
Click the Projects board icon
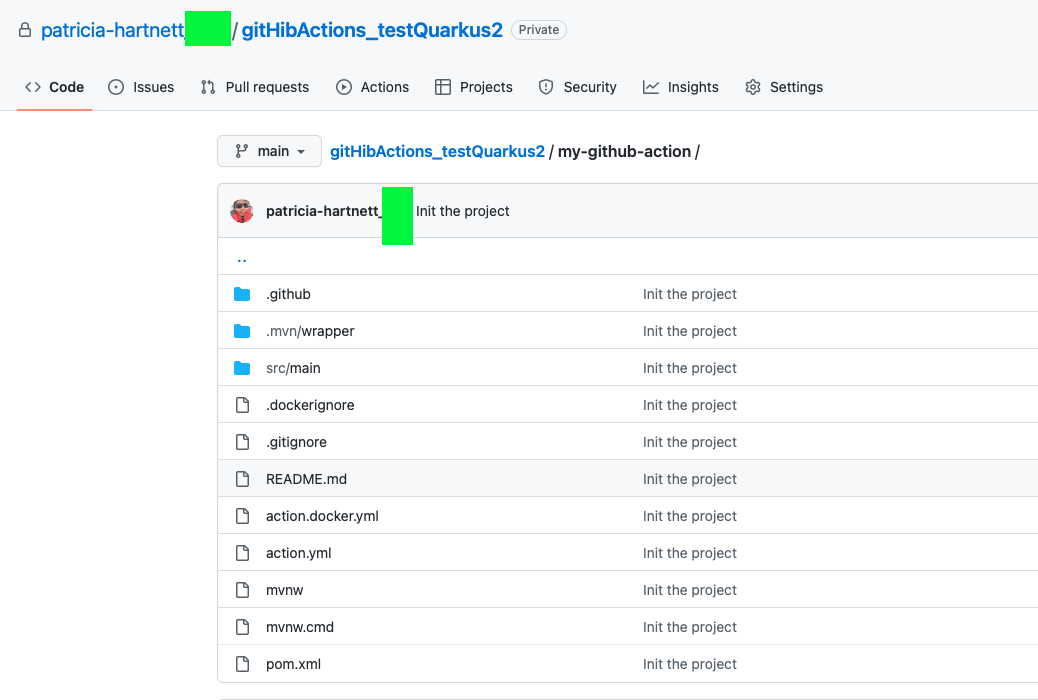point(442,87)
